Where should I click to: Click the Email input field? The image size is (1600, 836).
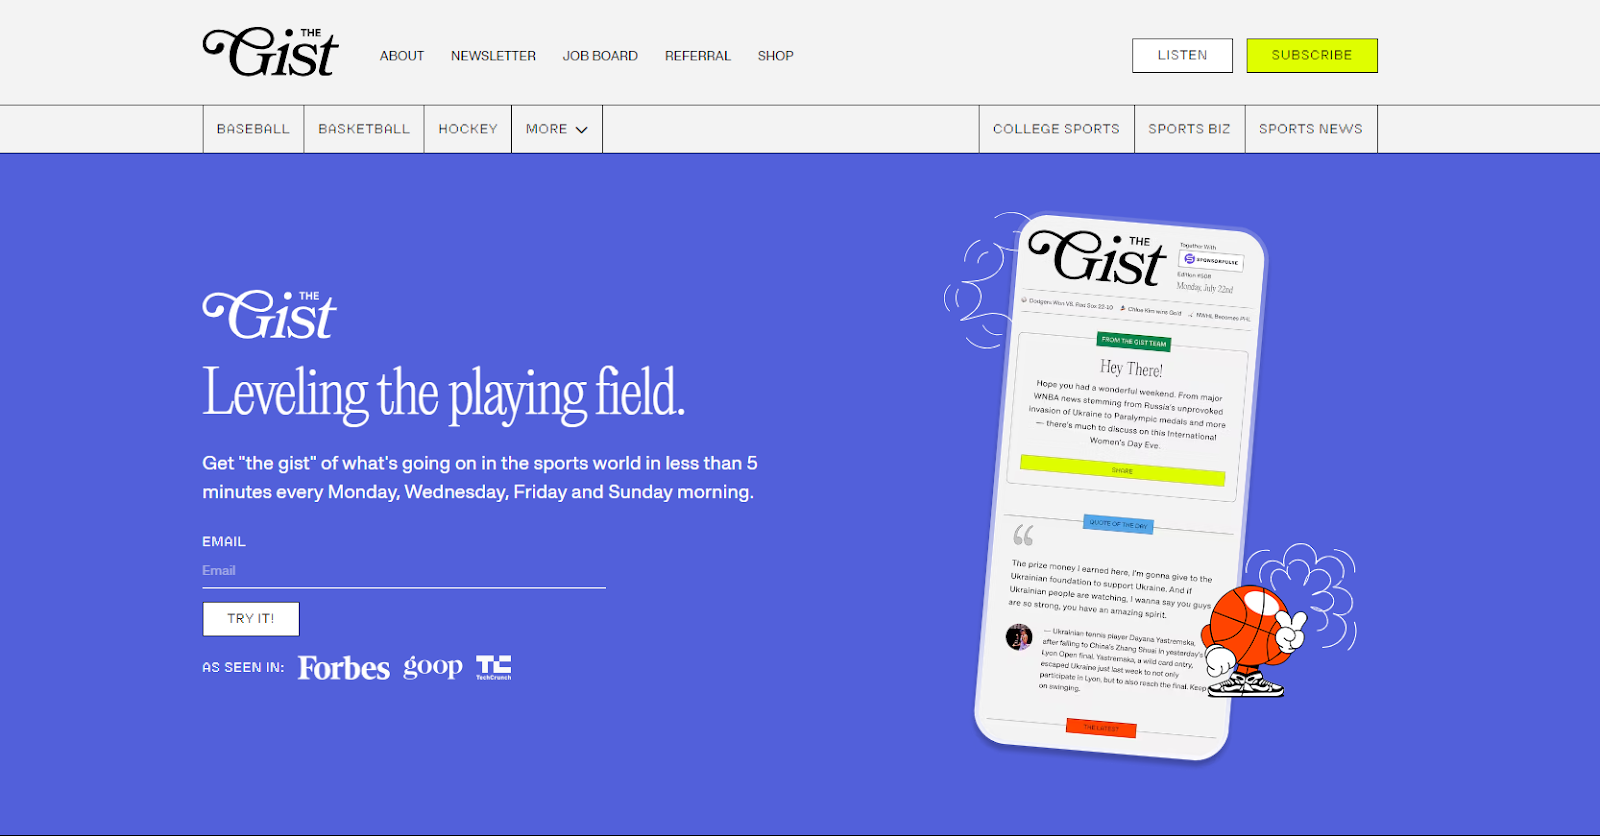[404, 571]
